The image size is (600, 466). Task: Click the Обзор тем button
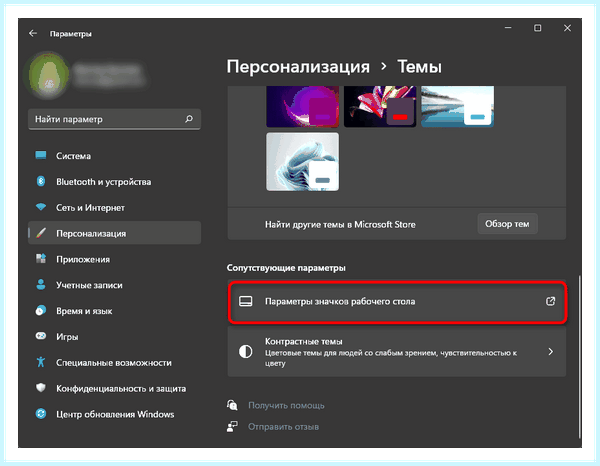507,224
